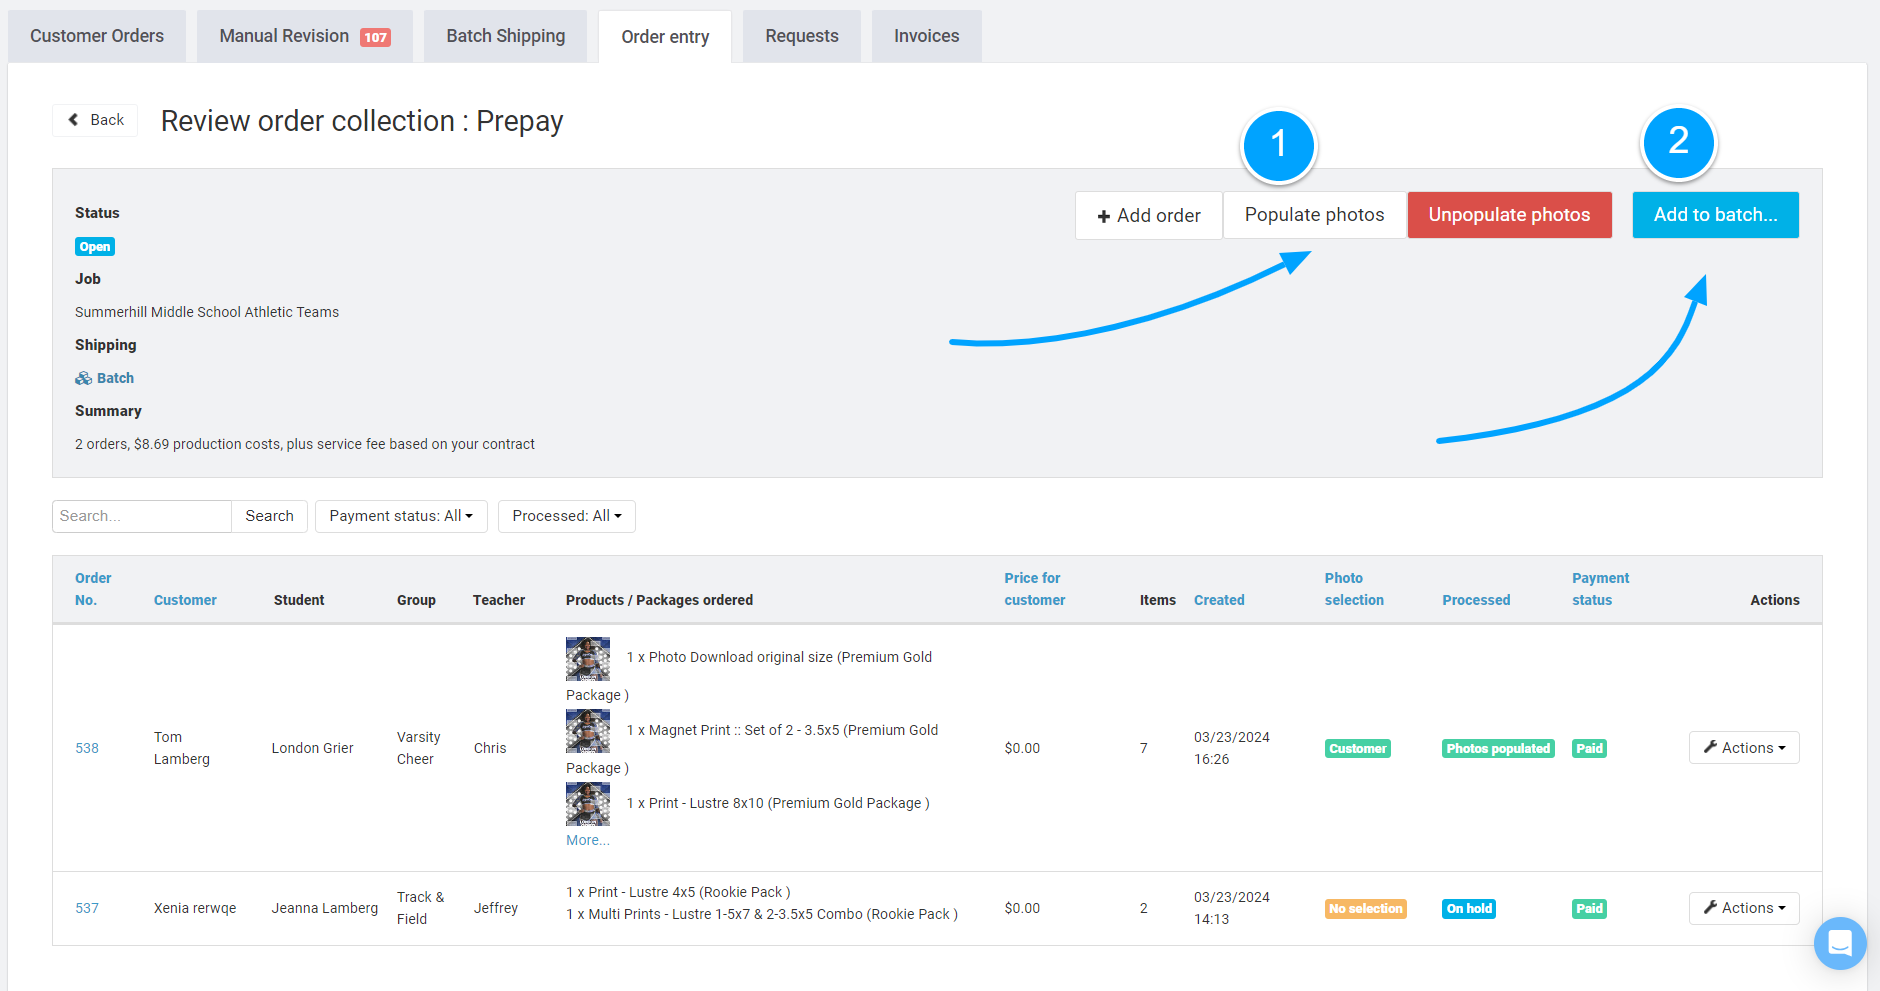The width and height of the screenshot is (1880, 991).
Task: Switch to Customer Orders tab
Action: tap(97, 36)
